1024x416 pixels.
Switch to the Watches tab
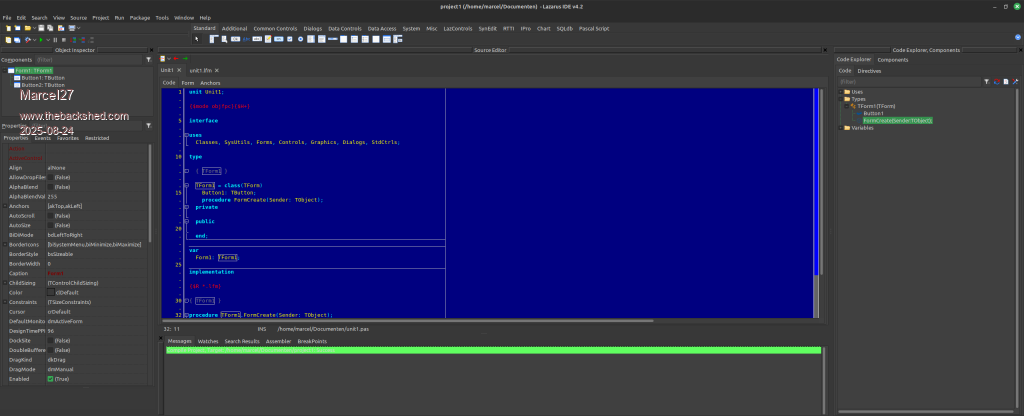coord(210,341)
